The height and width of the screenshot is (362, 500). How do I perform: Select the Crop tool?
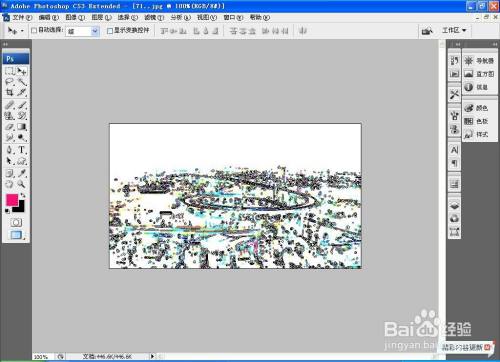click(10, 92)
